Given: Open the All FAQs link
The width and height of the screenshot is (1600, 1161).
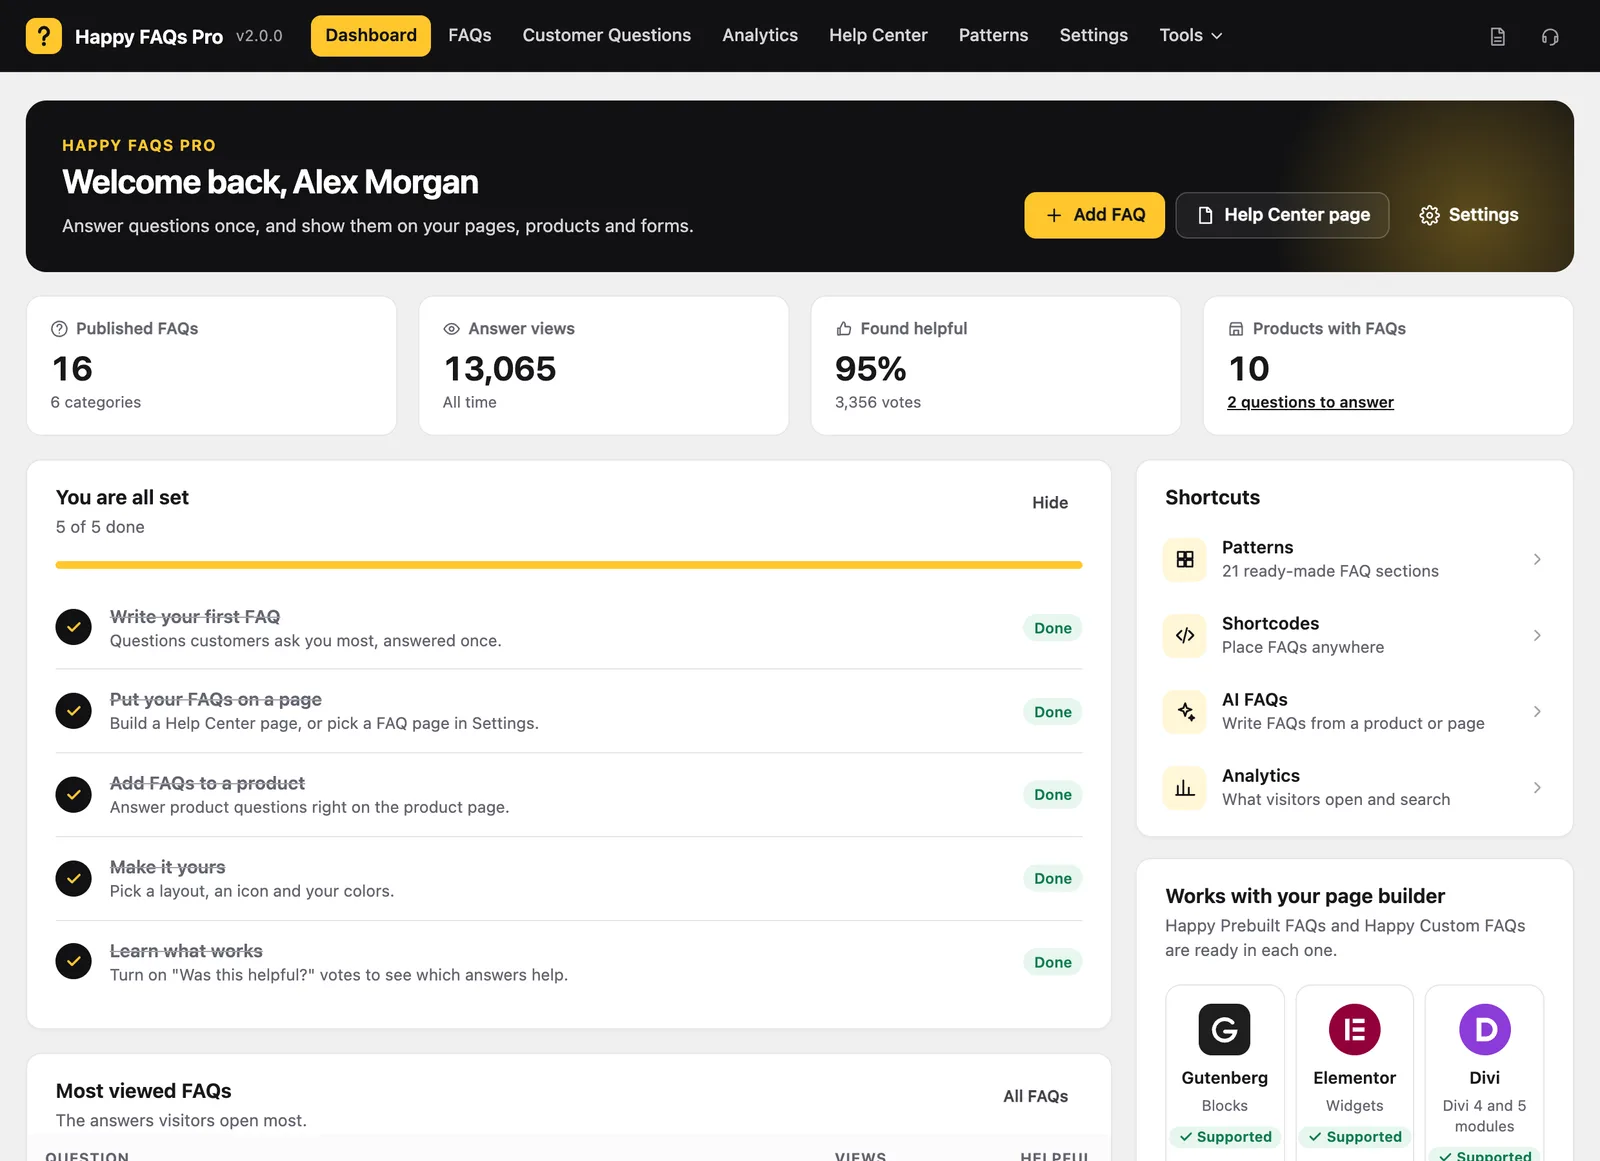Looking at the screenshot, I should click(1035, 1096).
